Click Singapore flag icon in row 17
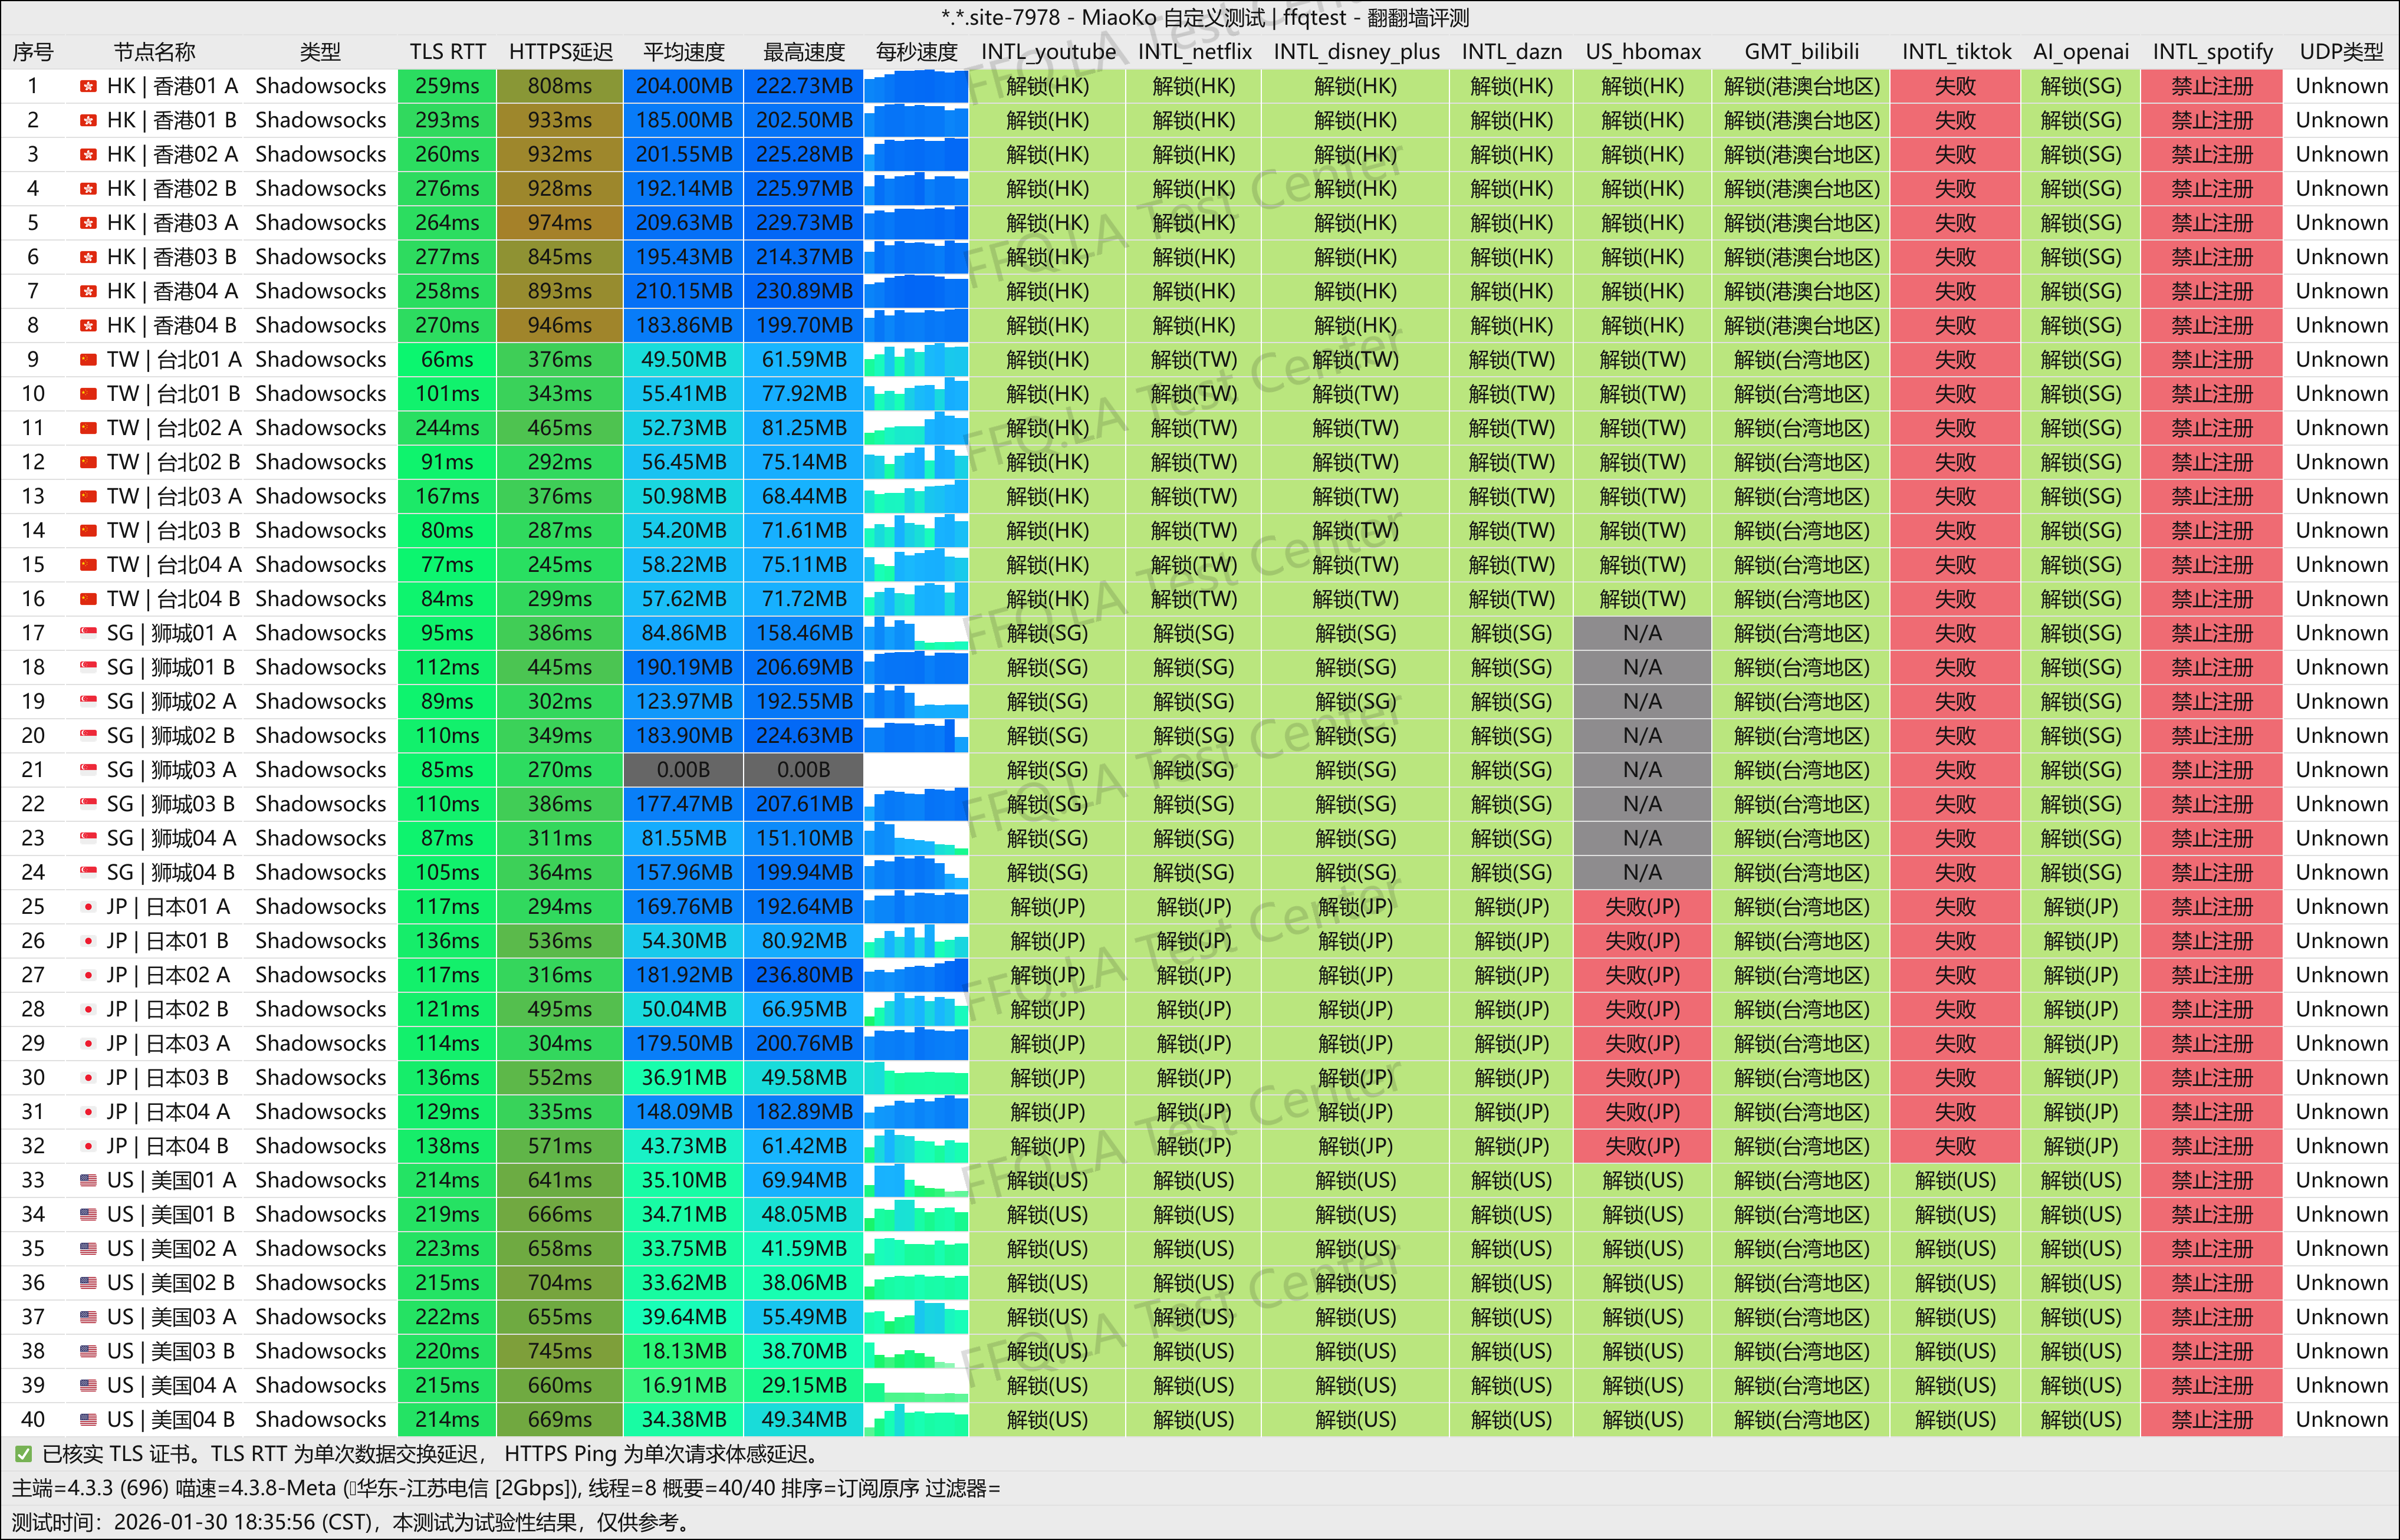Screen dimensions: 2400x1540 [88, 634]
